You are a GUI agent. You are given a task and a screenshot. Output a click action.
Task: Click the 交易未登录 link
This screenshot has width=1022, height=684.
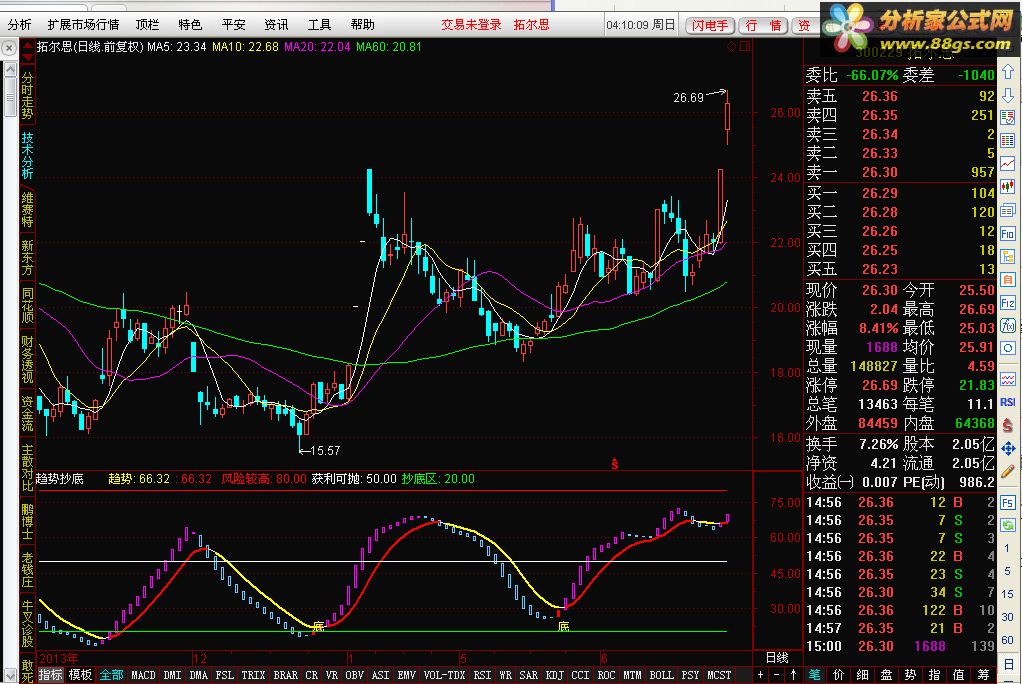pyautogui.click(x=471, y=25)
